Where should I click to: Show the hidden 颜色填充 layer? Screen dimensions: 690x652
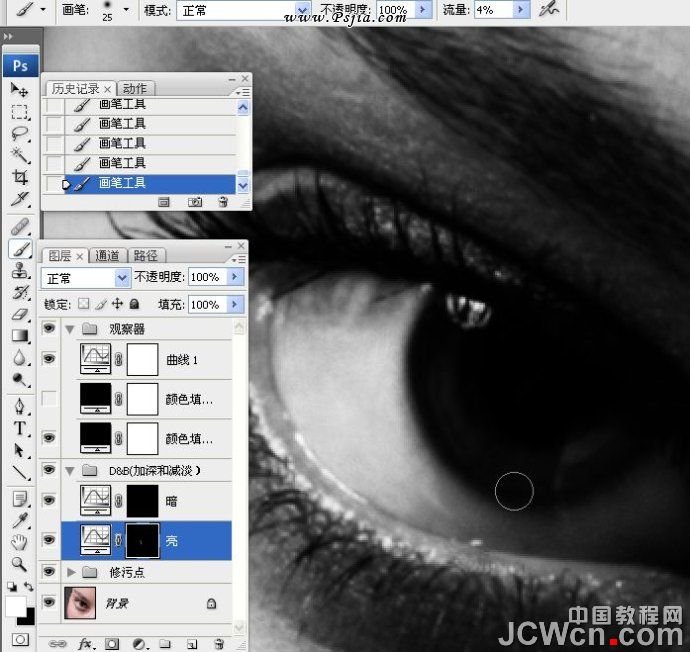click(50, 400)
